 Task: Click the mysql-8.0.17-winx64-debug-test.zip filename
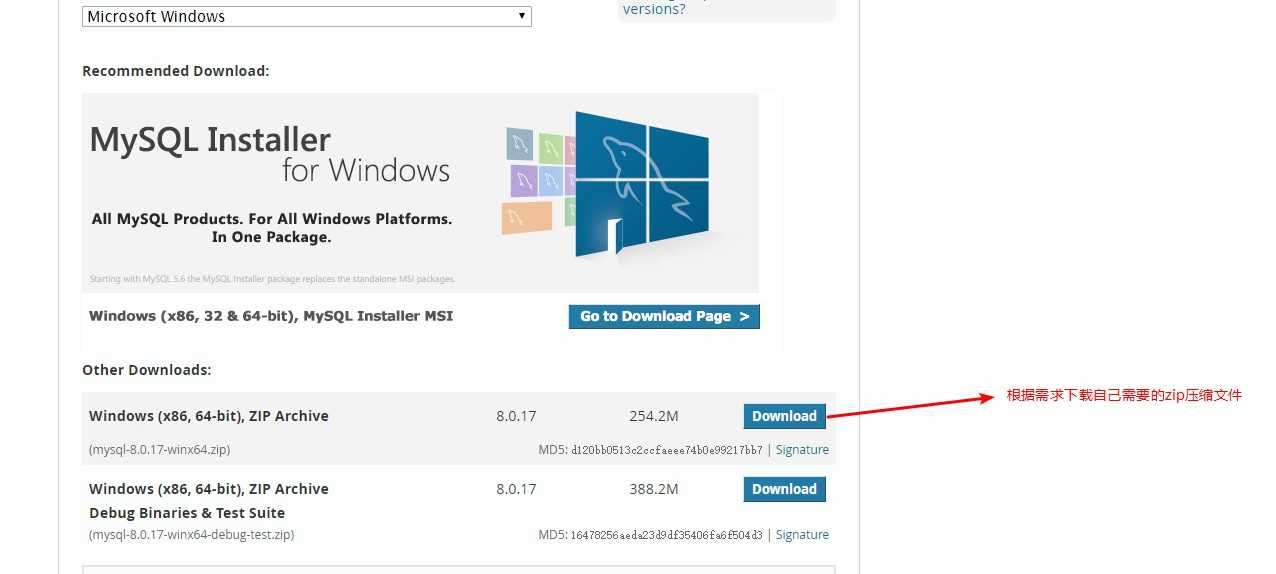click(192, 535)
